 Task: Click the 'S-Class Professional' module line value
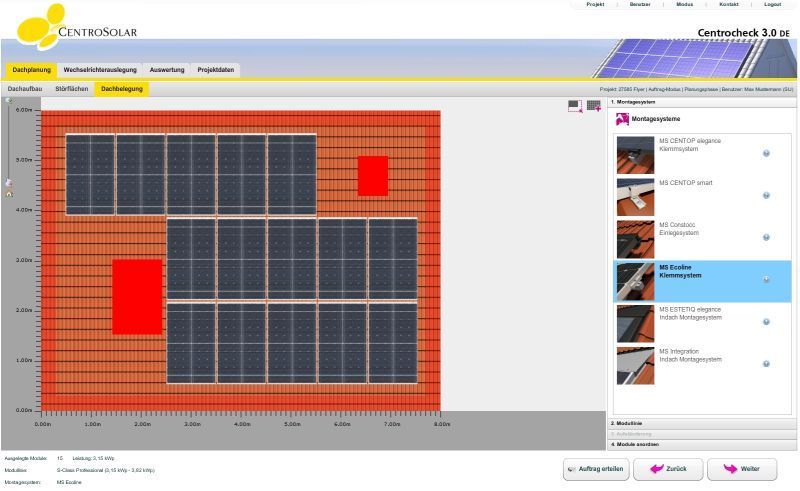tap(105, 470)
